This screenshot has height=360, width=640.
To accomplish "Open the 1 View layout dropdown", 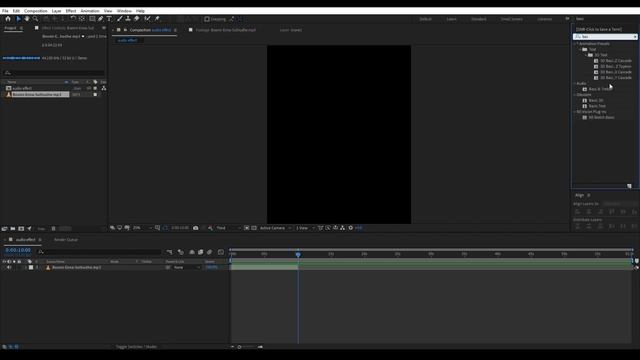I will pos(305,228).
